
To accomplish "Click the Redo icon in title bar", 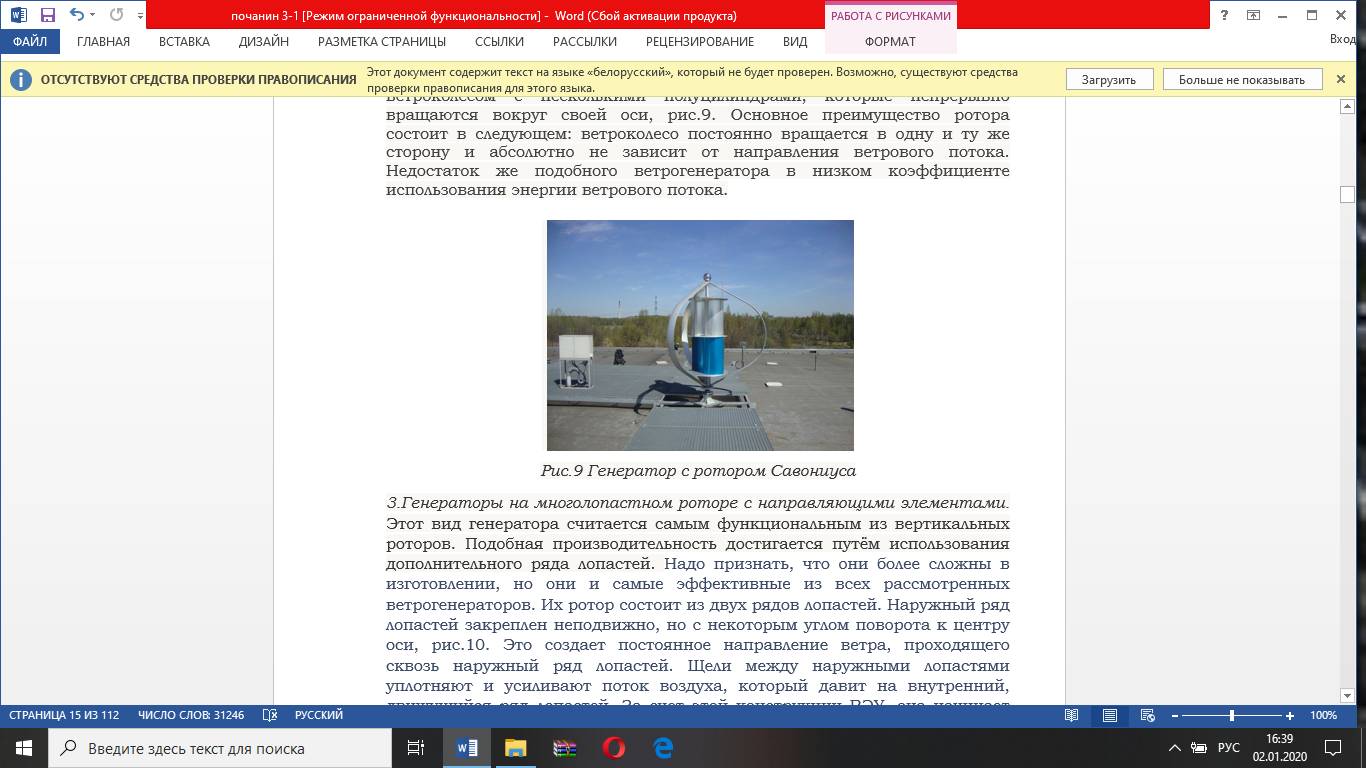I will coord(116,15).
